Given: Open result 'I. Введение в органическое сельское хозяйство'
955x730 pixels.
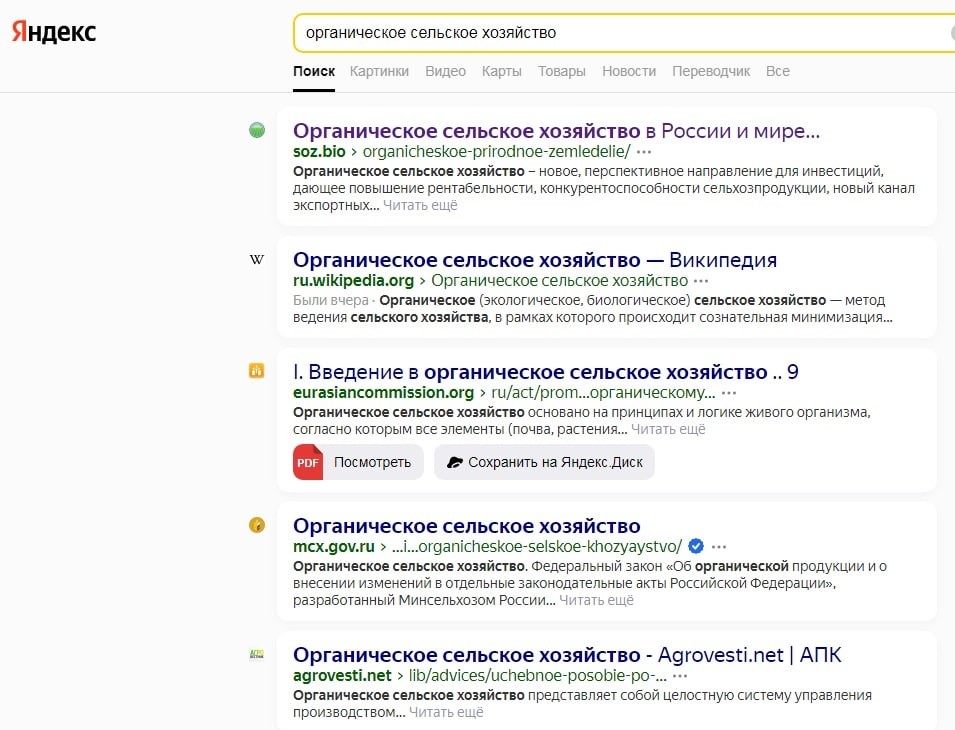Looking at the screenshot, I should (546, 372).
